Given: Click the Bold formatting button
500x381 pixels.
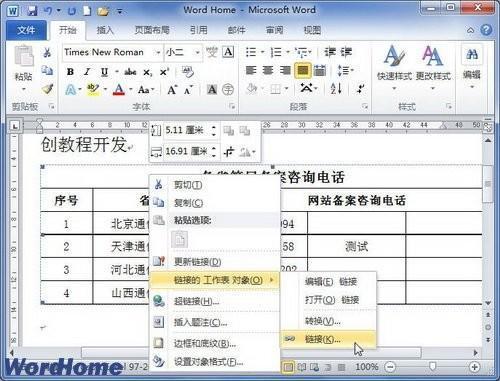Looking at the screenshot, I should pos(70,72).
